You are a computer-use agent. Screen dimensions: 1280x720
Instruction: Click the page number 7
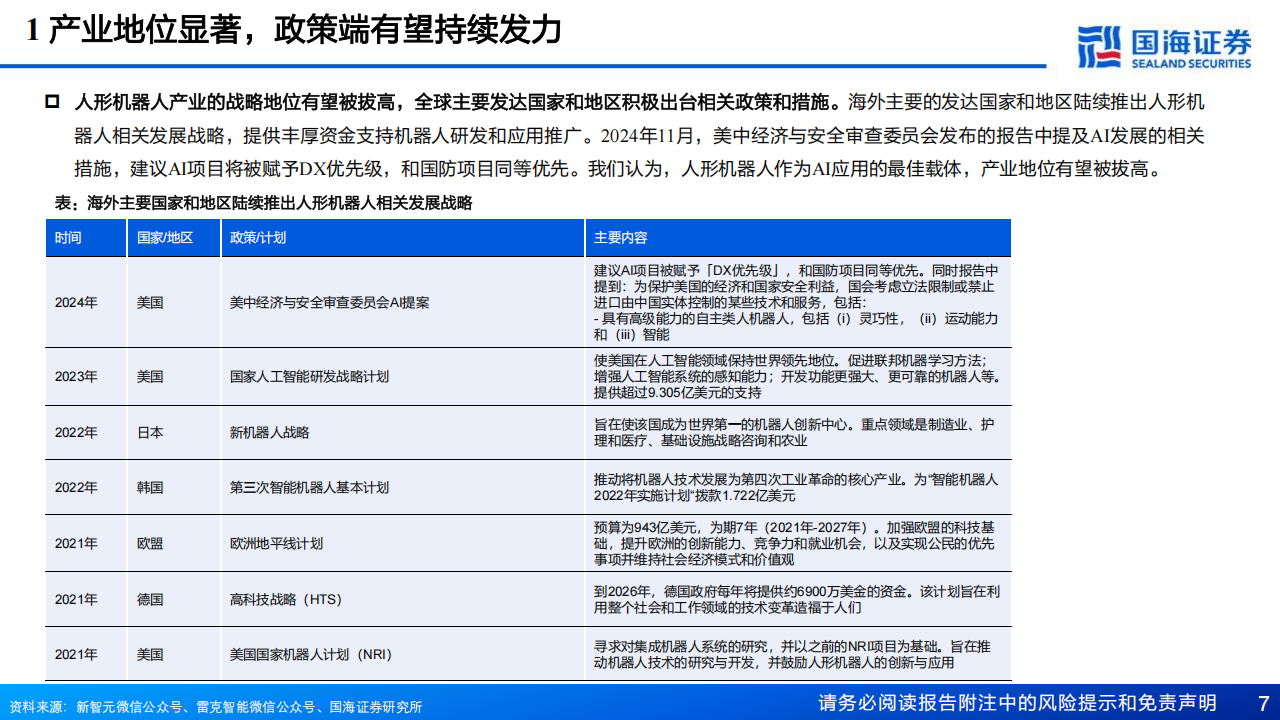point(1262,702)
